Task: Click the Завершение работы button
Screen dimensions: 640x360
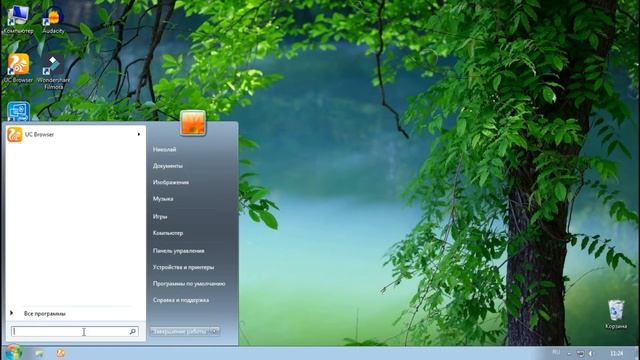Action: point(180,331)
